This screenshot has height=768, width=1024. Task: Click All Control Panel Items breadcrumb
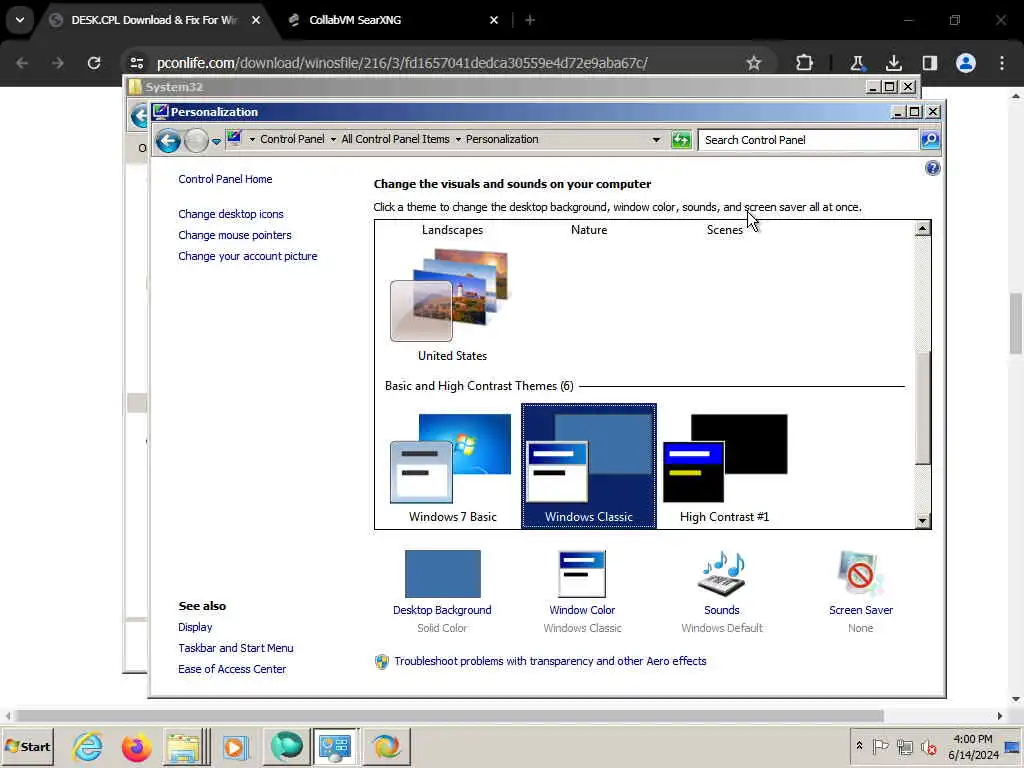coord(395,139)
